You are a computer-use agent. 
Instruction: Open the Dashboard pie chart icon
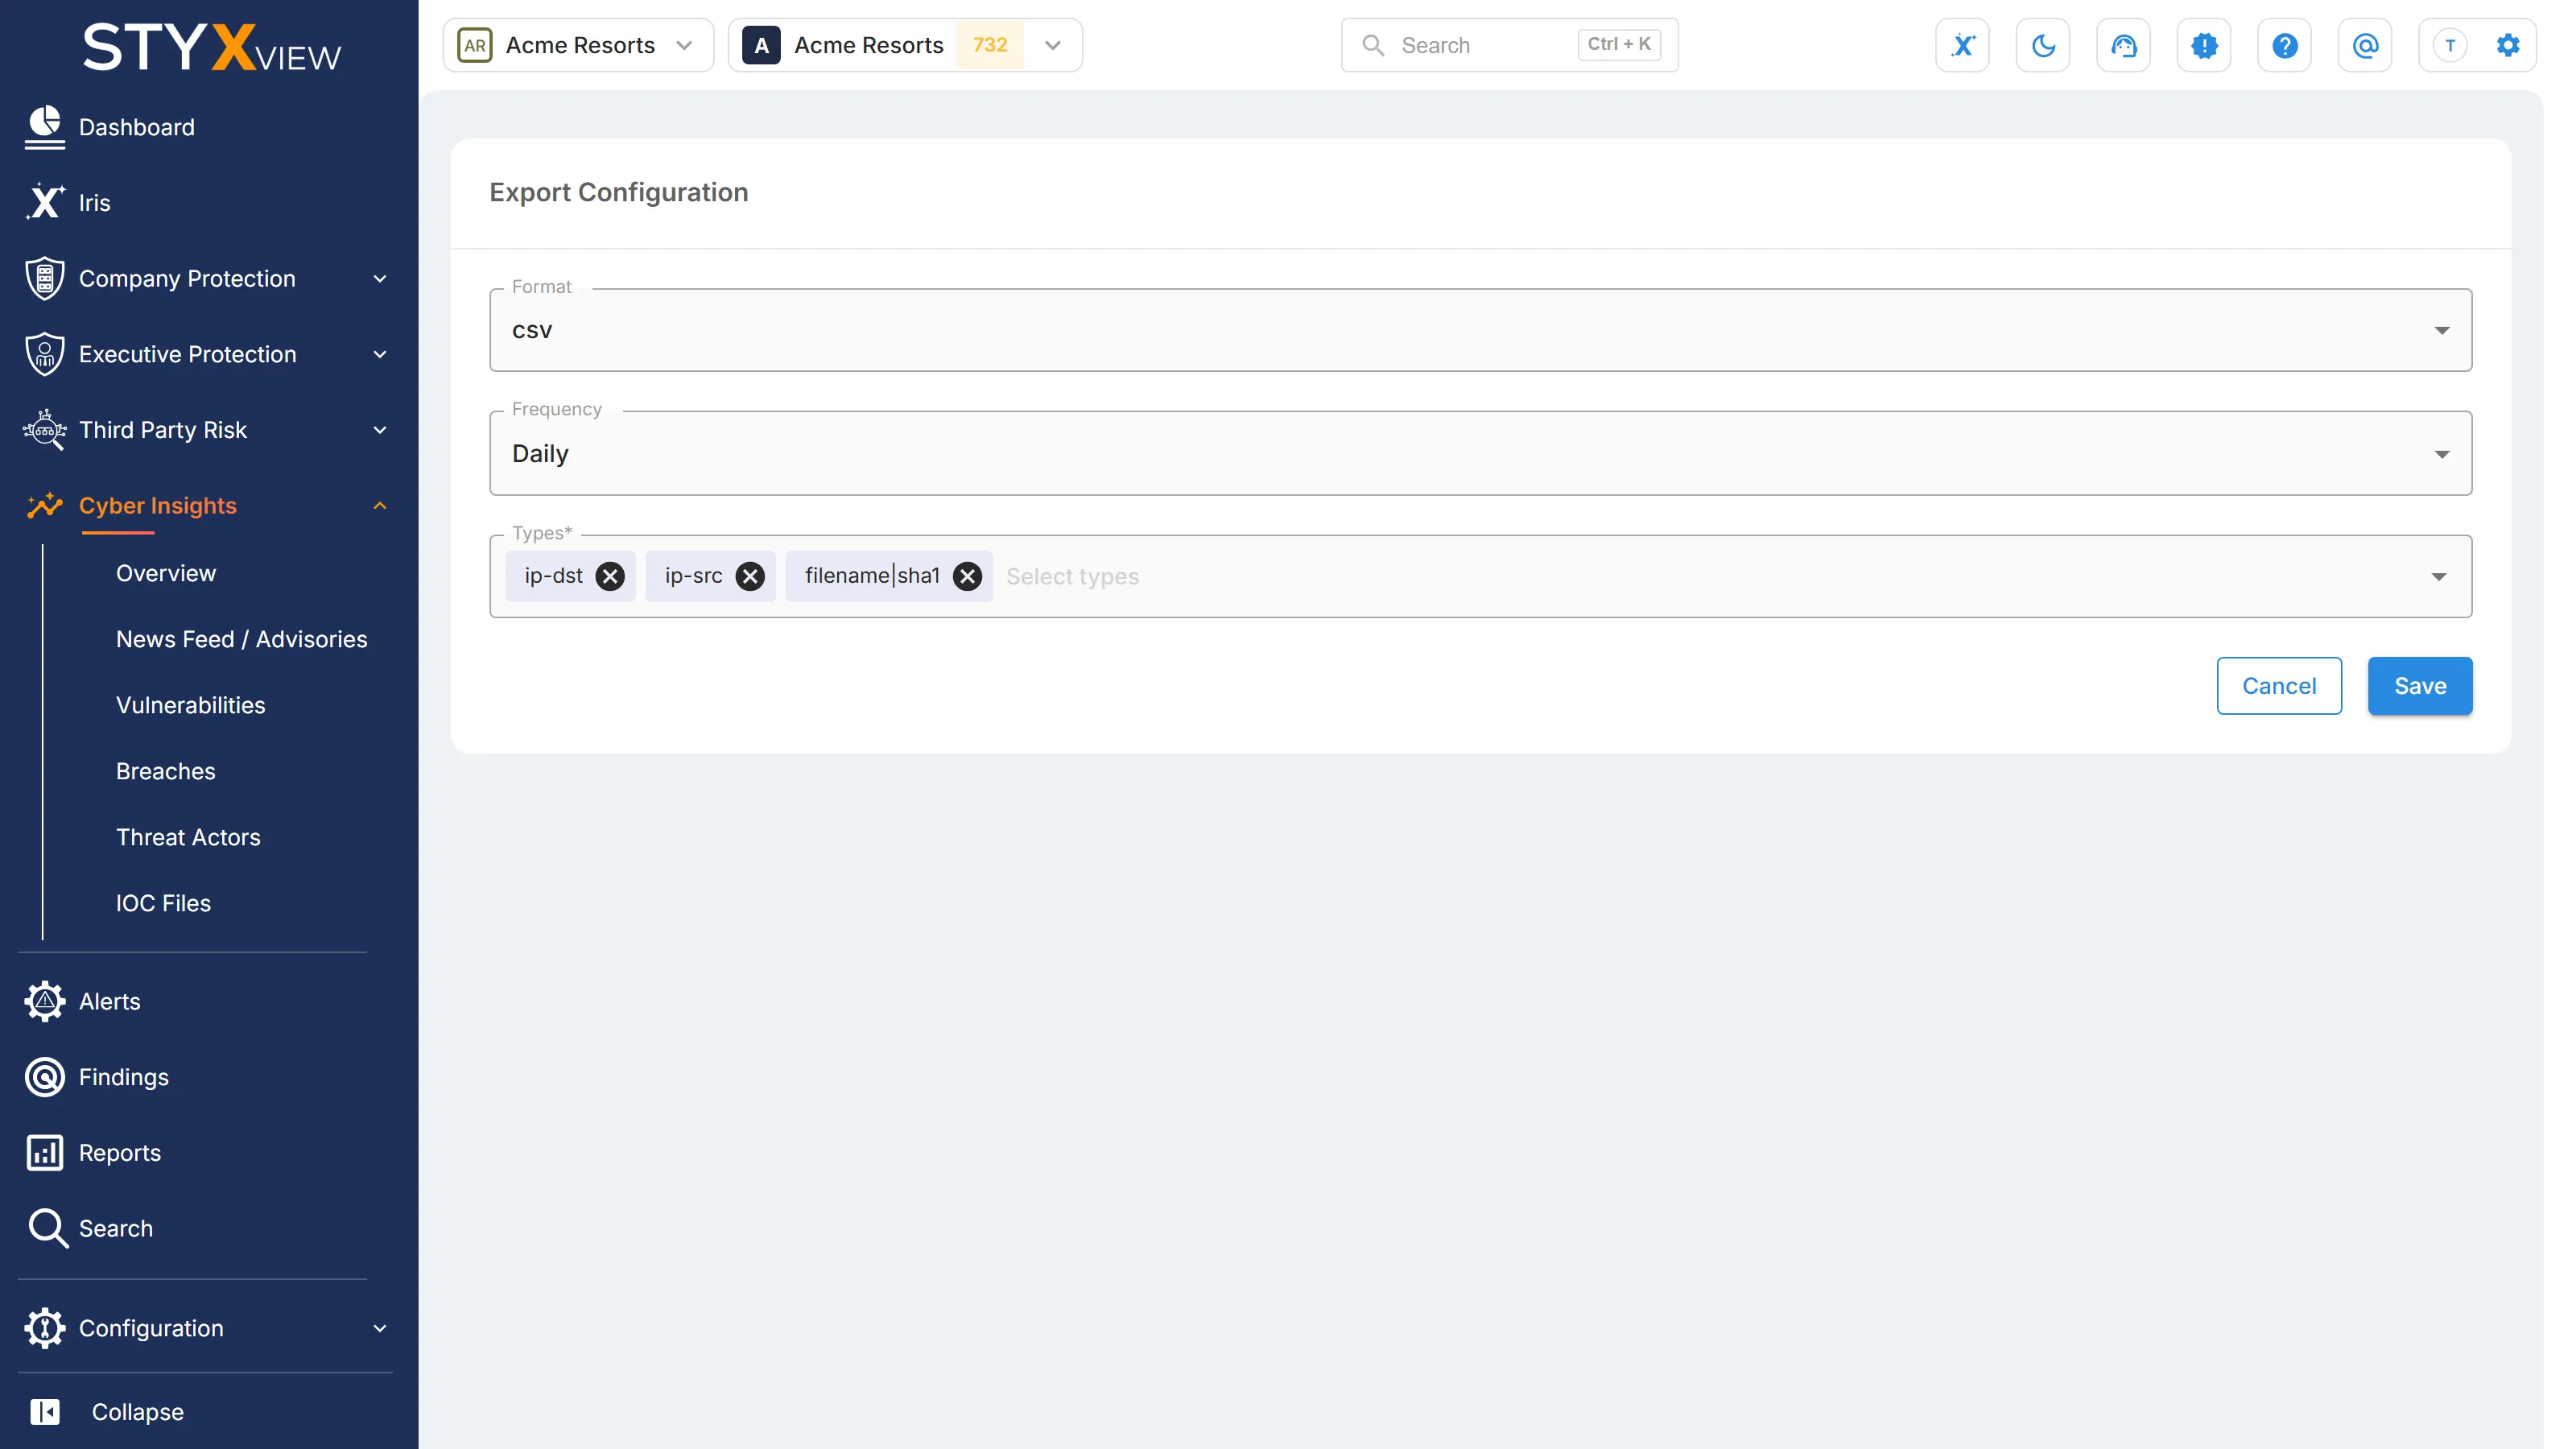click(44, 127)
